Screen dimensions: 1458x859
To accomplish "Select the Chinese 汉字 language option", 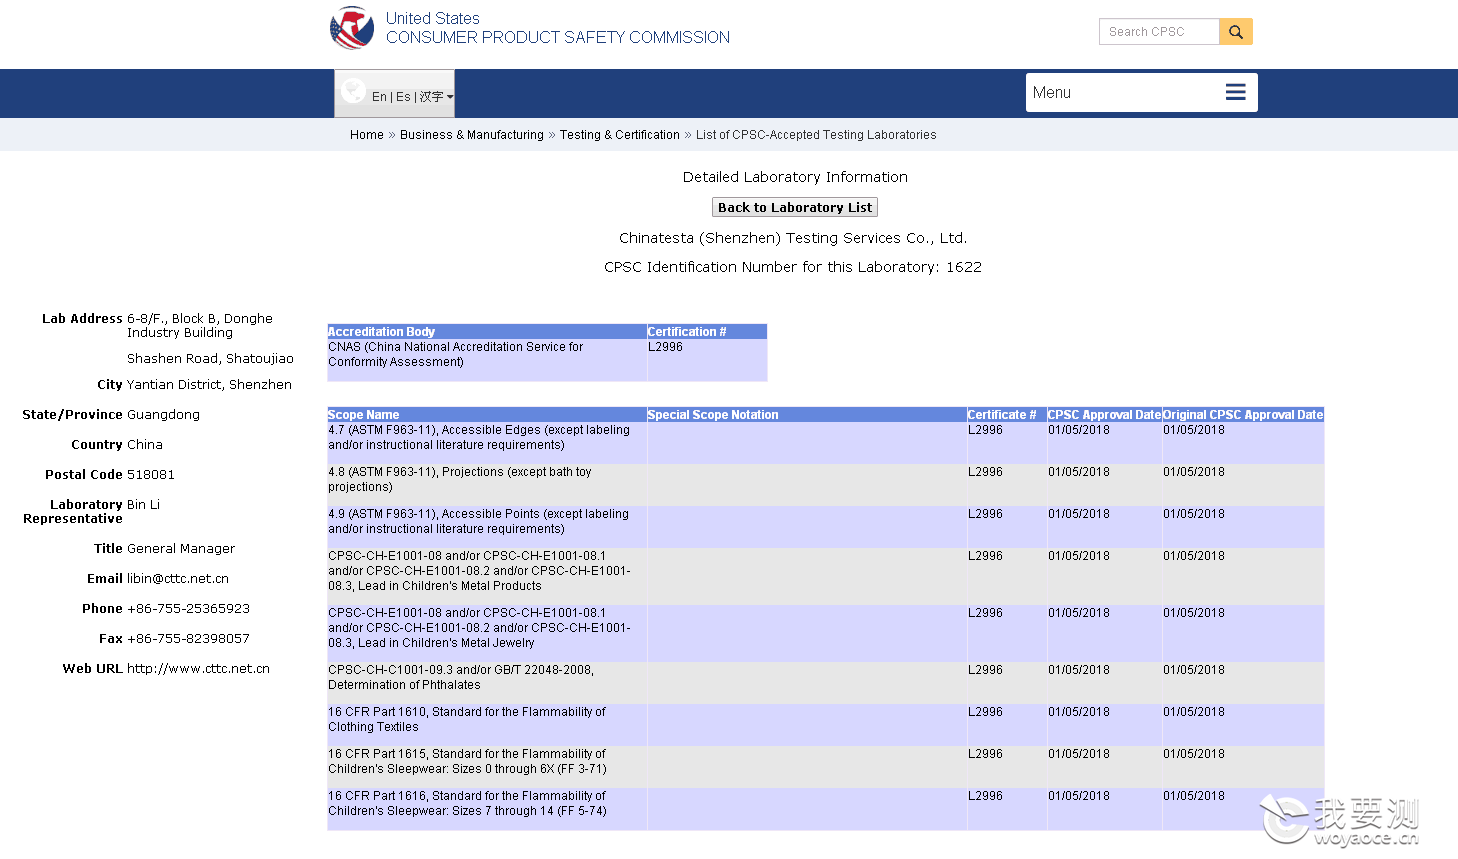I will click(x=431, y=97).
